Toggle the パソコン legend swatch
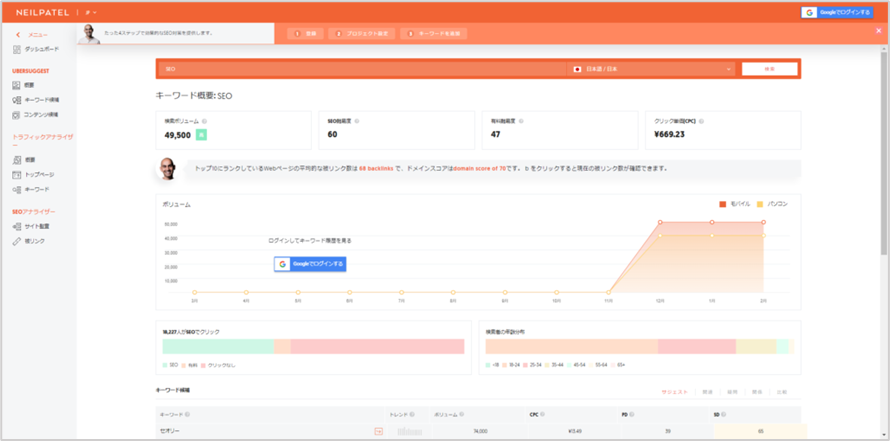Image resolution: width=890 pixels, height=441 pixels. coord(759,204)
